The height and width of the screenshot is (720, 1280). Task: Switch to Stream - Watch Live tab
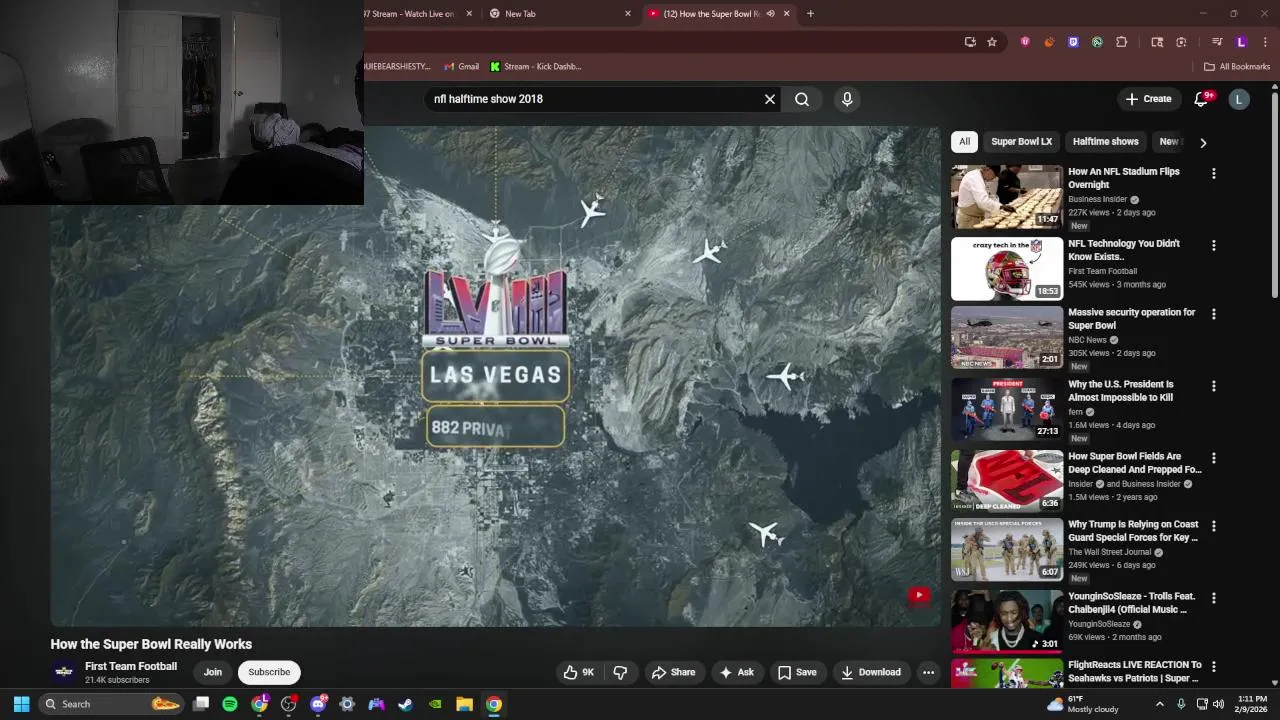(x=420, y=14)
